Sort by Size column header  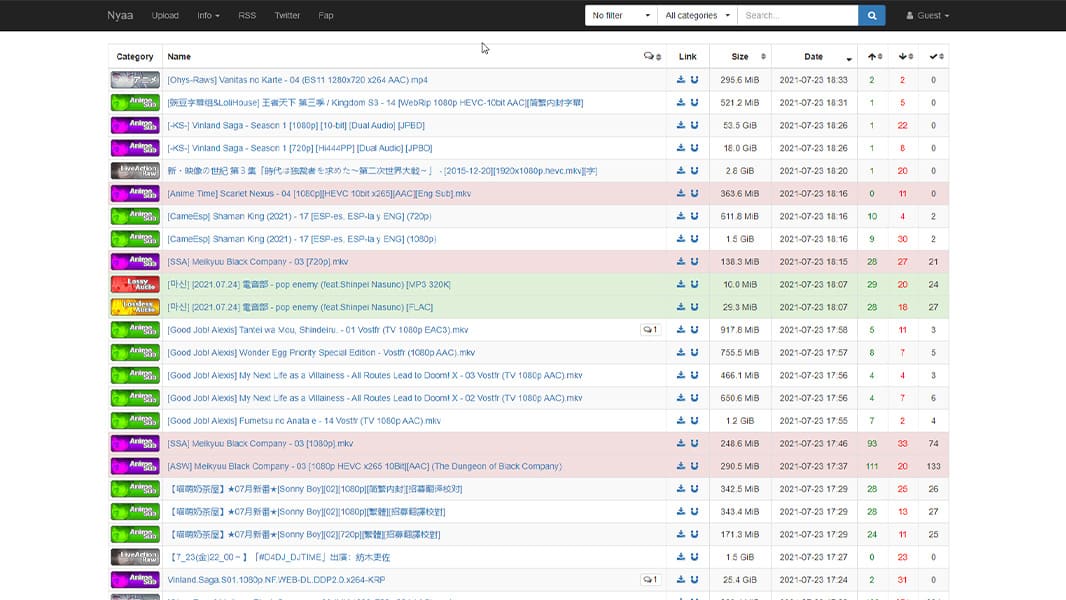click(x=740, y=56)
